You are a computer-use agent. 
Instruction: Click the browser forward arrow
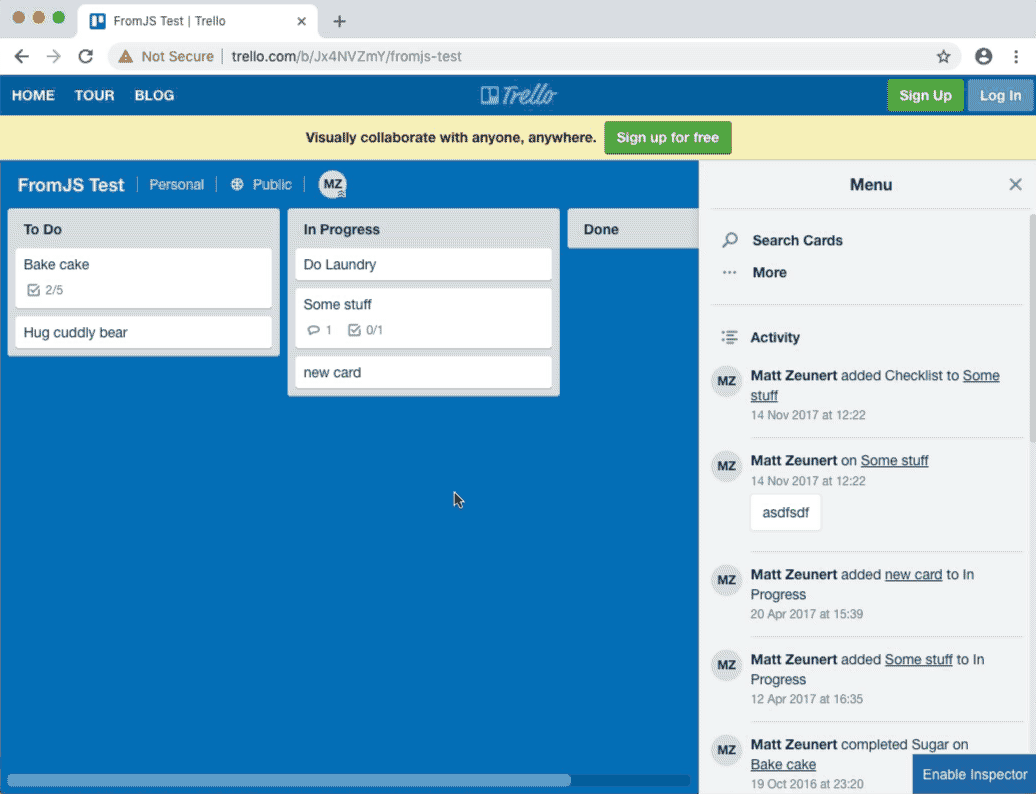point(54,56)
